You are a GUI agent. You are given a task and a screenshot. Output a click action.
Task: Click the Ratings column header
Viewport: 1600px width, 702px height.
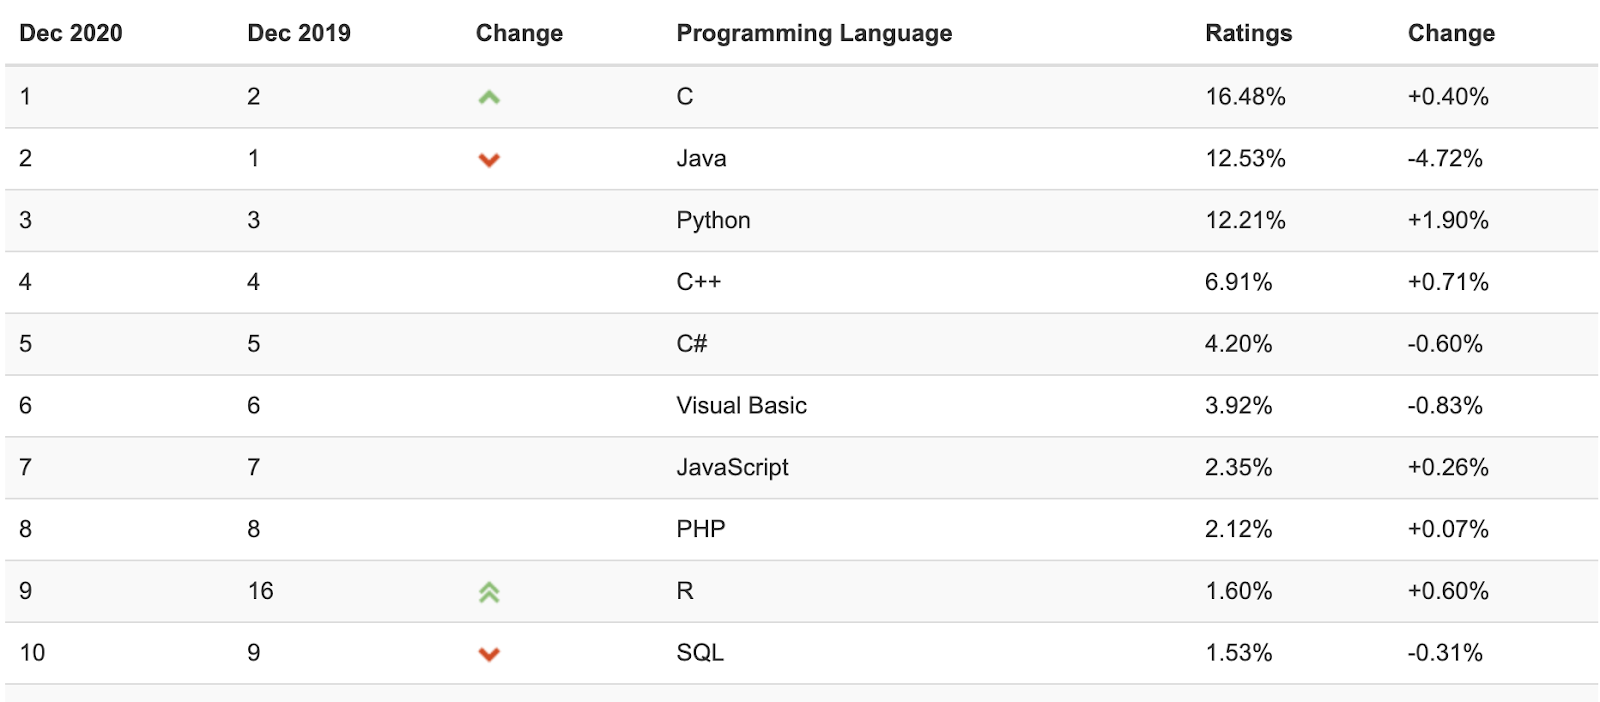click(1248, 33)
